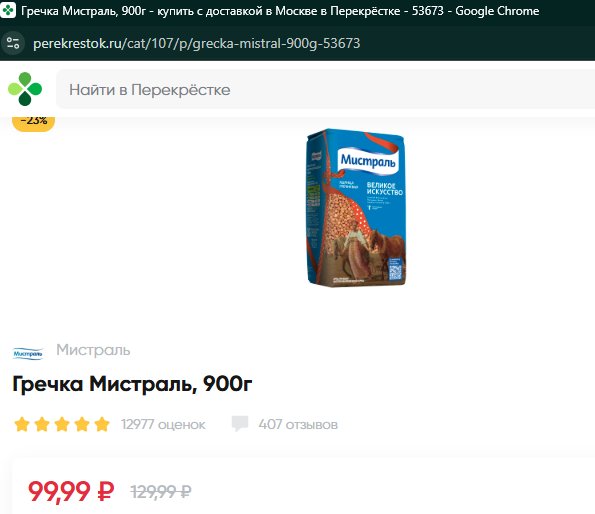Open site information icon in address bar
The height and width of the screenshot is (514, 595).
(x=13, y=43)
